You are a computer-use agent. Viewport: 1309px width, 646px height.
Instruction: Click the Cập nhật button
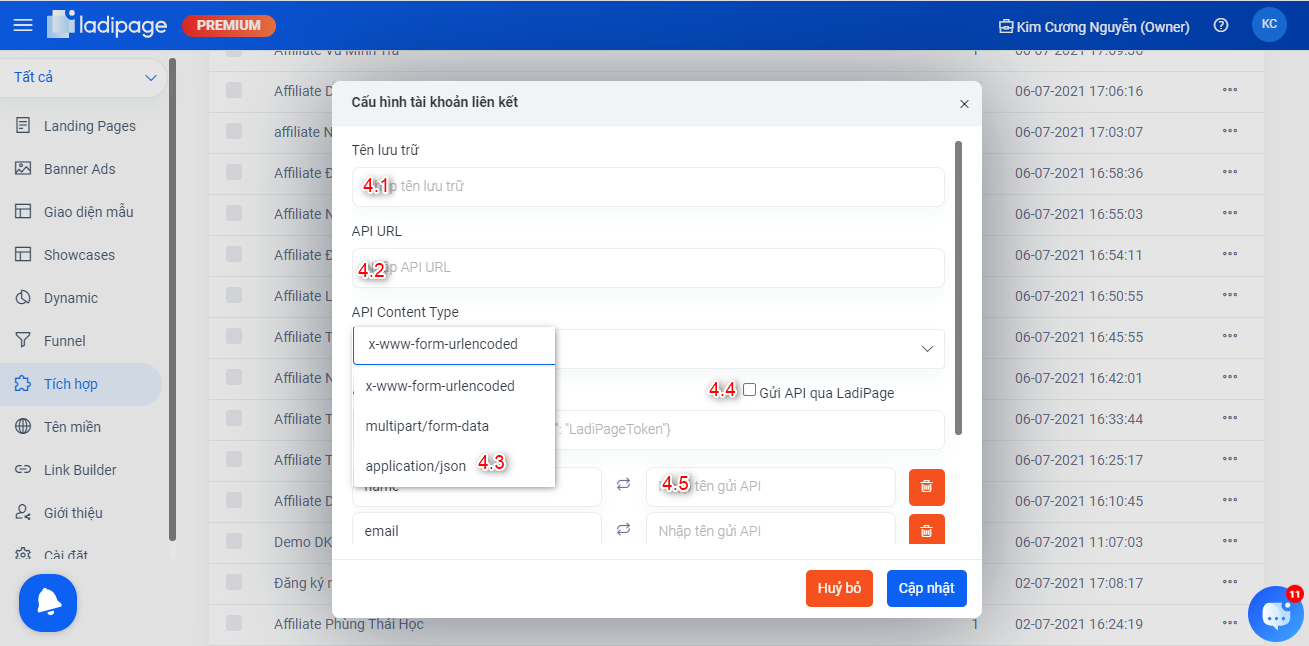pyautogui.click(x=926, y=588)
